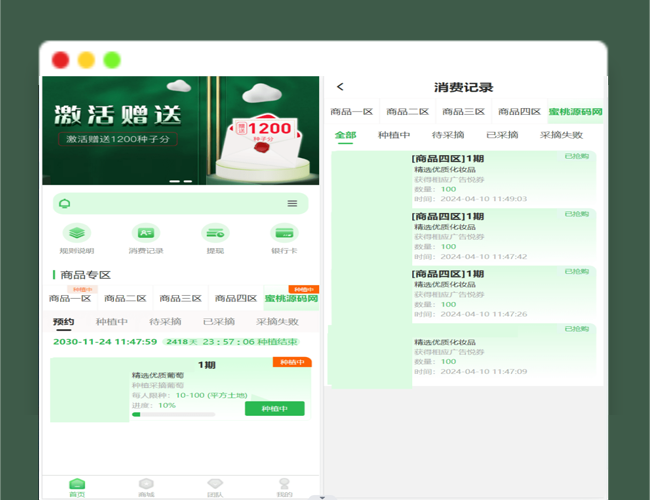650x500 pixels.
Task: Click the orange 种植中 badge on 1期 card
Action: [x=292, y=362]
